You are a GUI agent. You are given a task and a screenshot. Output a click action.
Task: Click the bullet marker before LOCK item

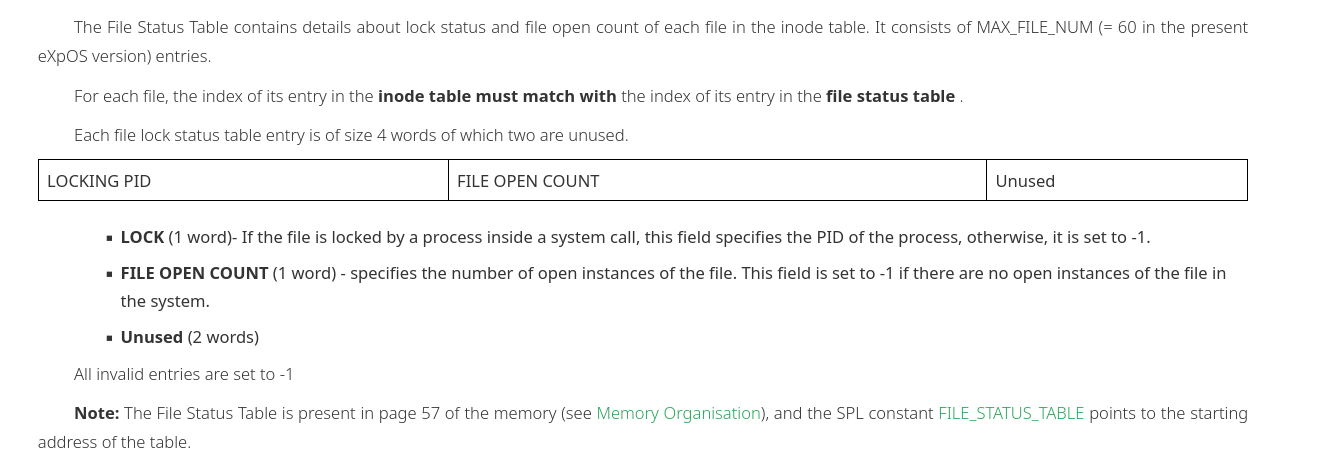(109, 239)
